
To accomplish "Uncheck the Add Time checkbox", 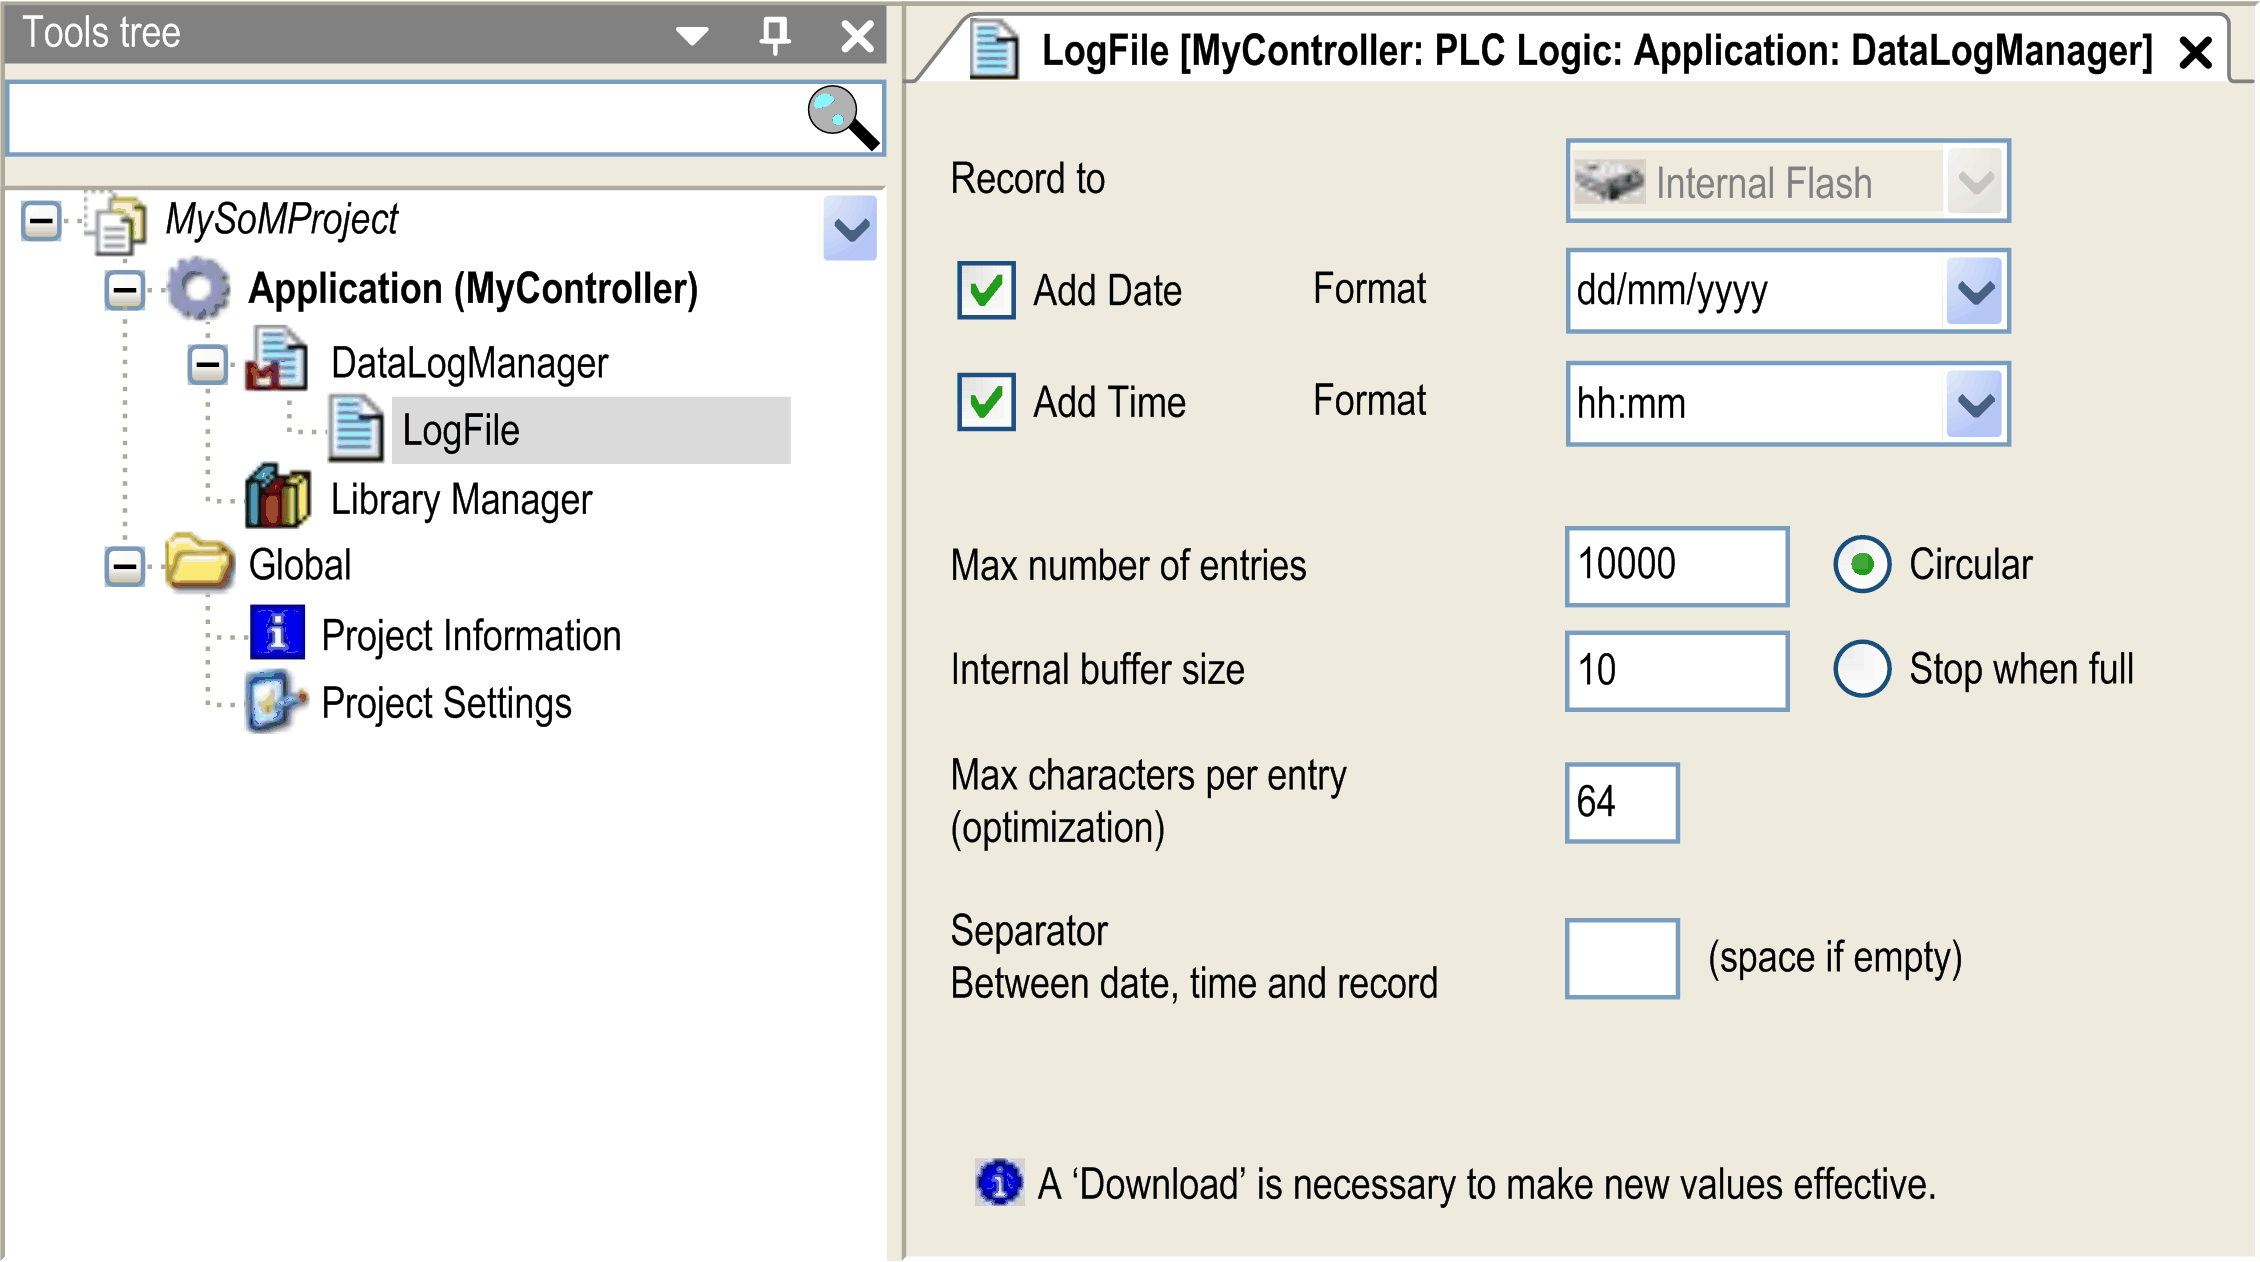I will [985, 402].
